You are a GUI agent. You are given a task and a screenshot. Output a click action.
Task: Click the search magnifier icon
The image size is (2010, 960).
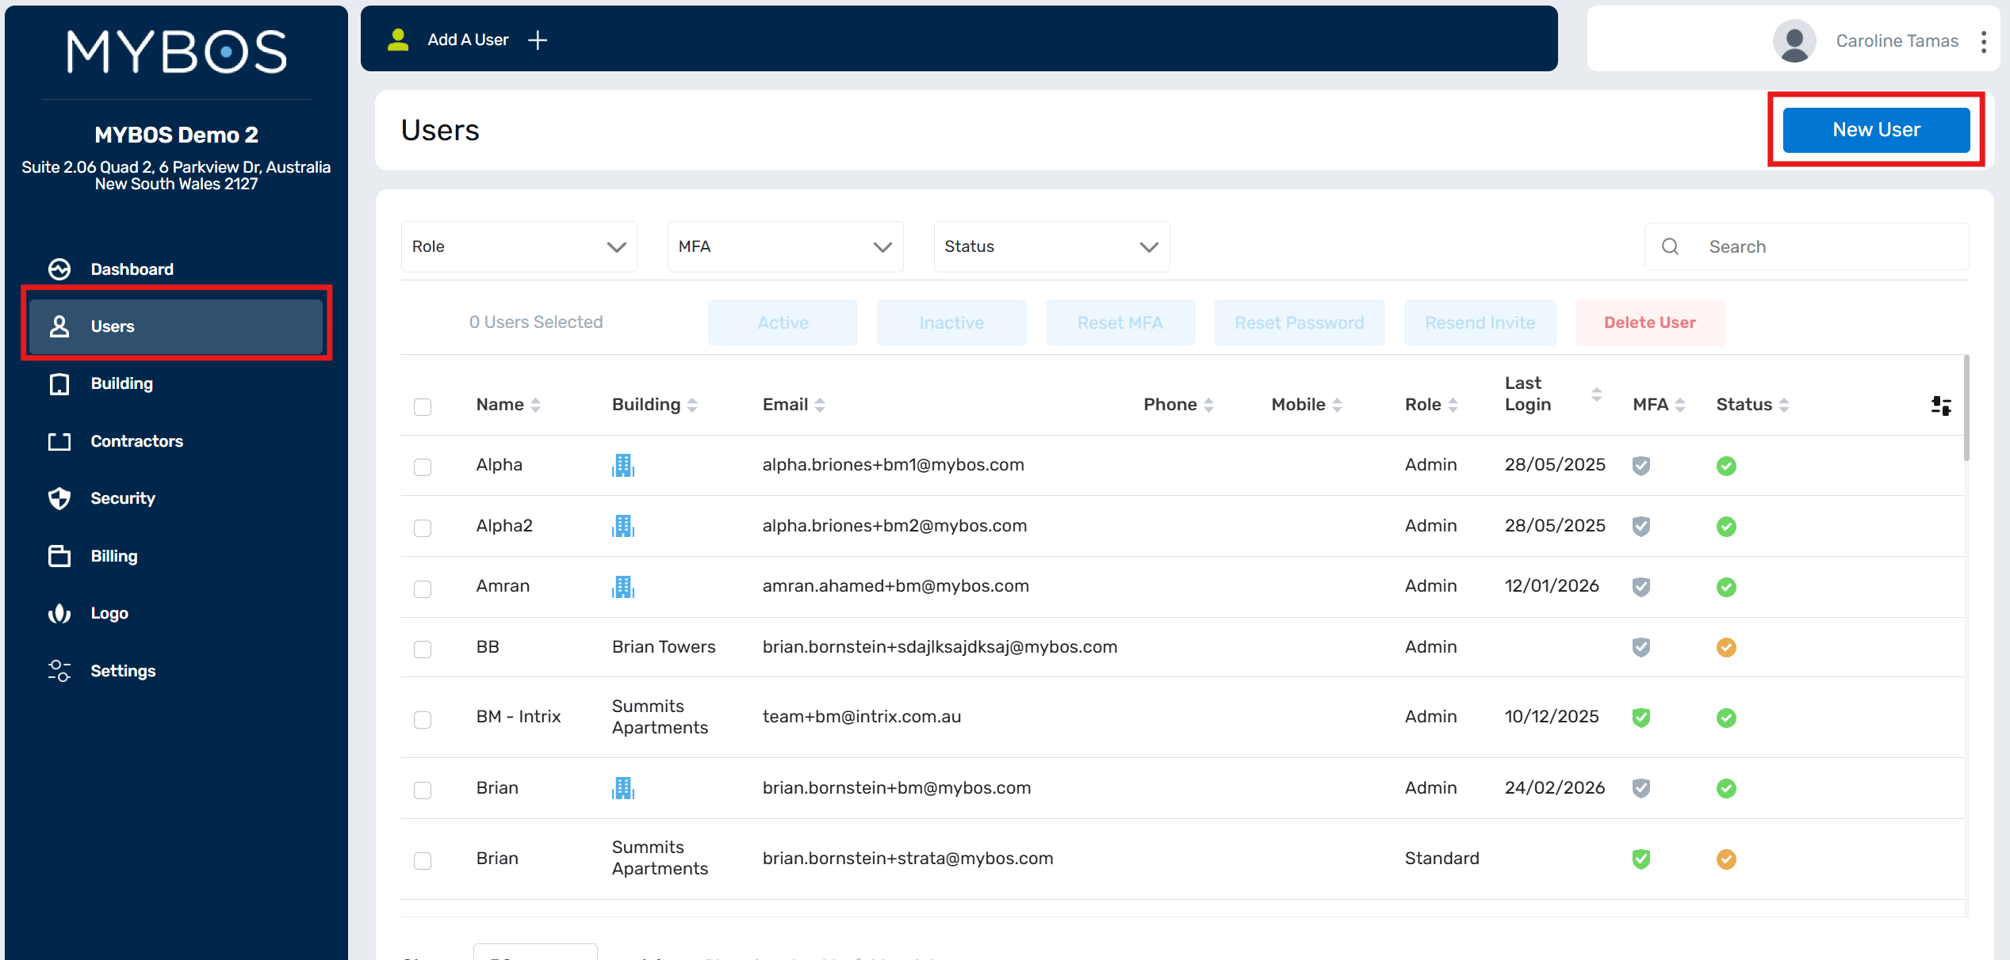coord(1670,247)
